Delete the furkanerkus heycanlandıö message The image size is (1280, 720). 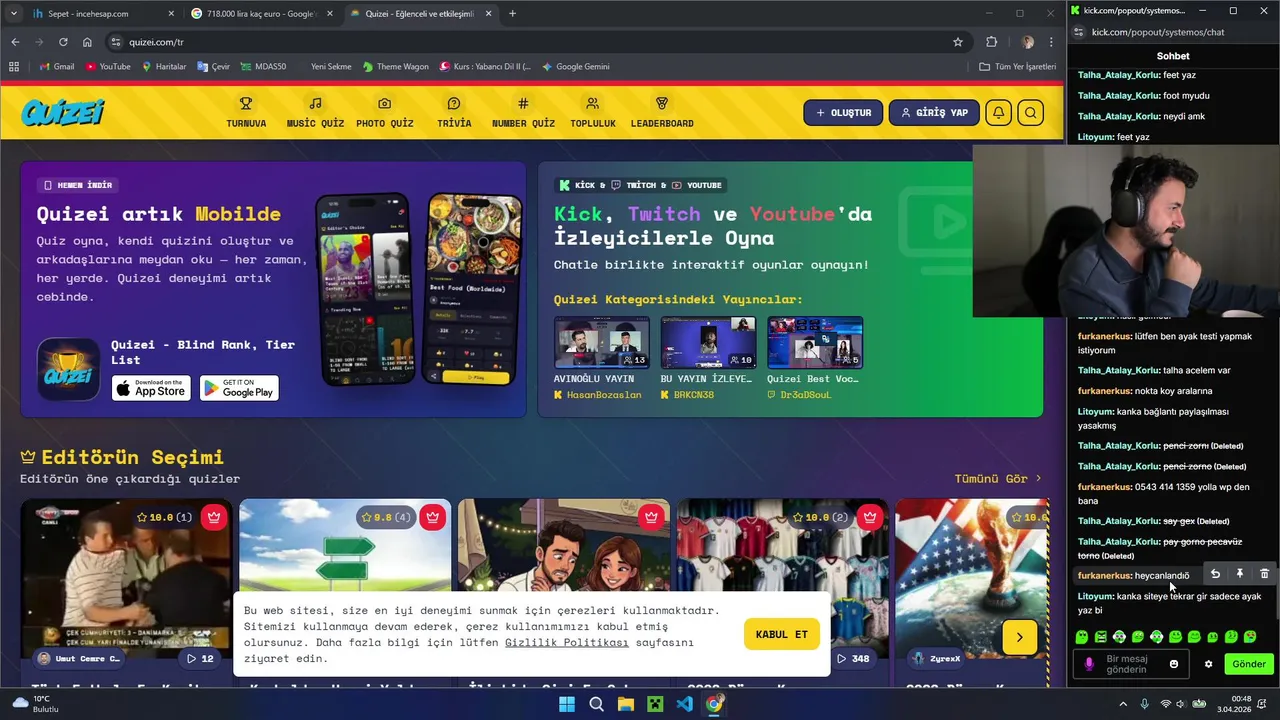pyautogui.click(x=1264, y=574)
